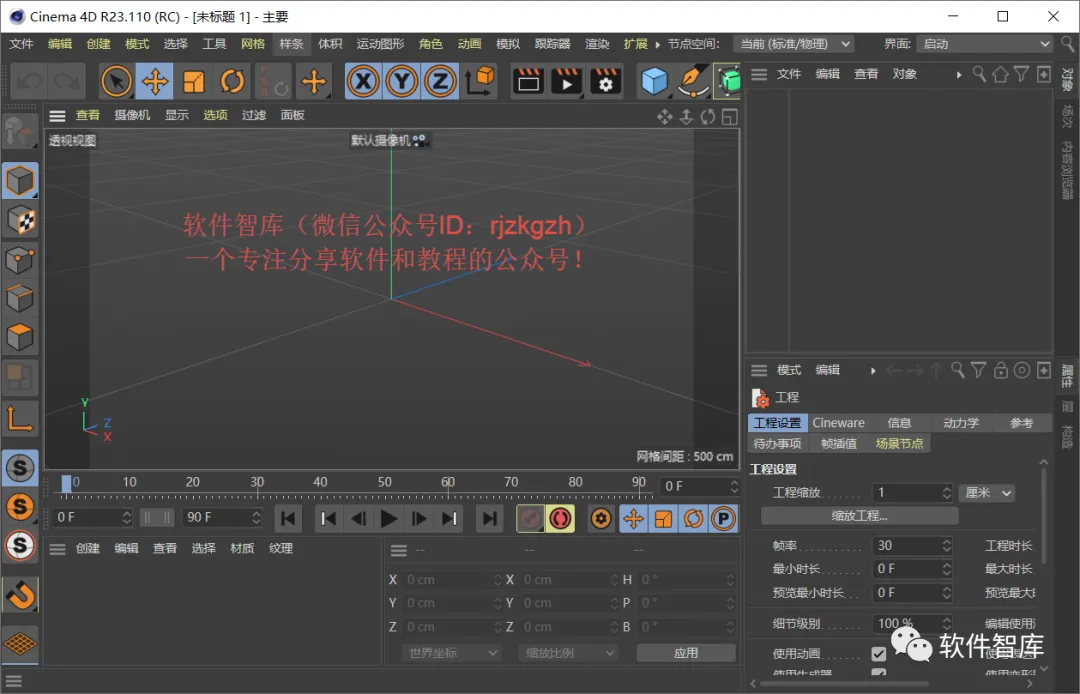
Task: Click the preview range slider bar
Action: [157, 517]
